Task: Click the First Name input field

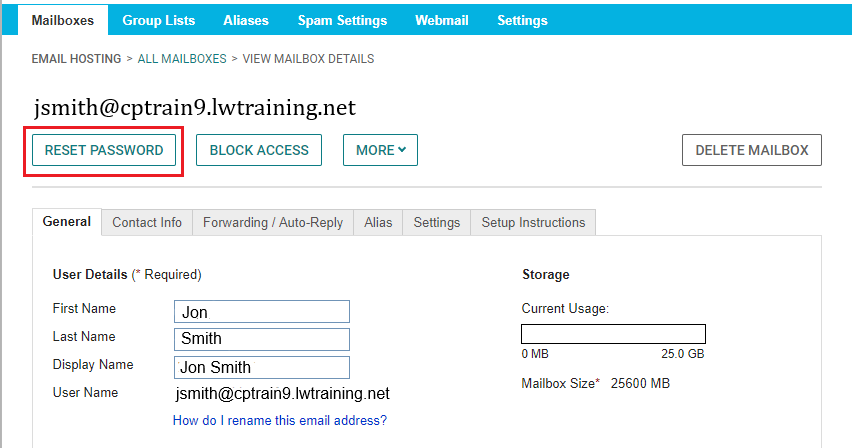Action: tap(261, 312)
